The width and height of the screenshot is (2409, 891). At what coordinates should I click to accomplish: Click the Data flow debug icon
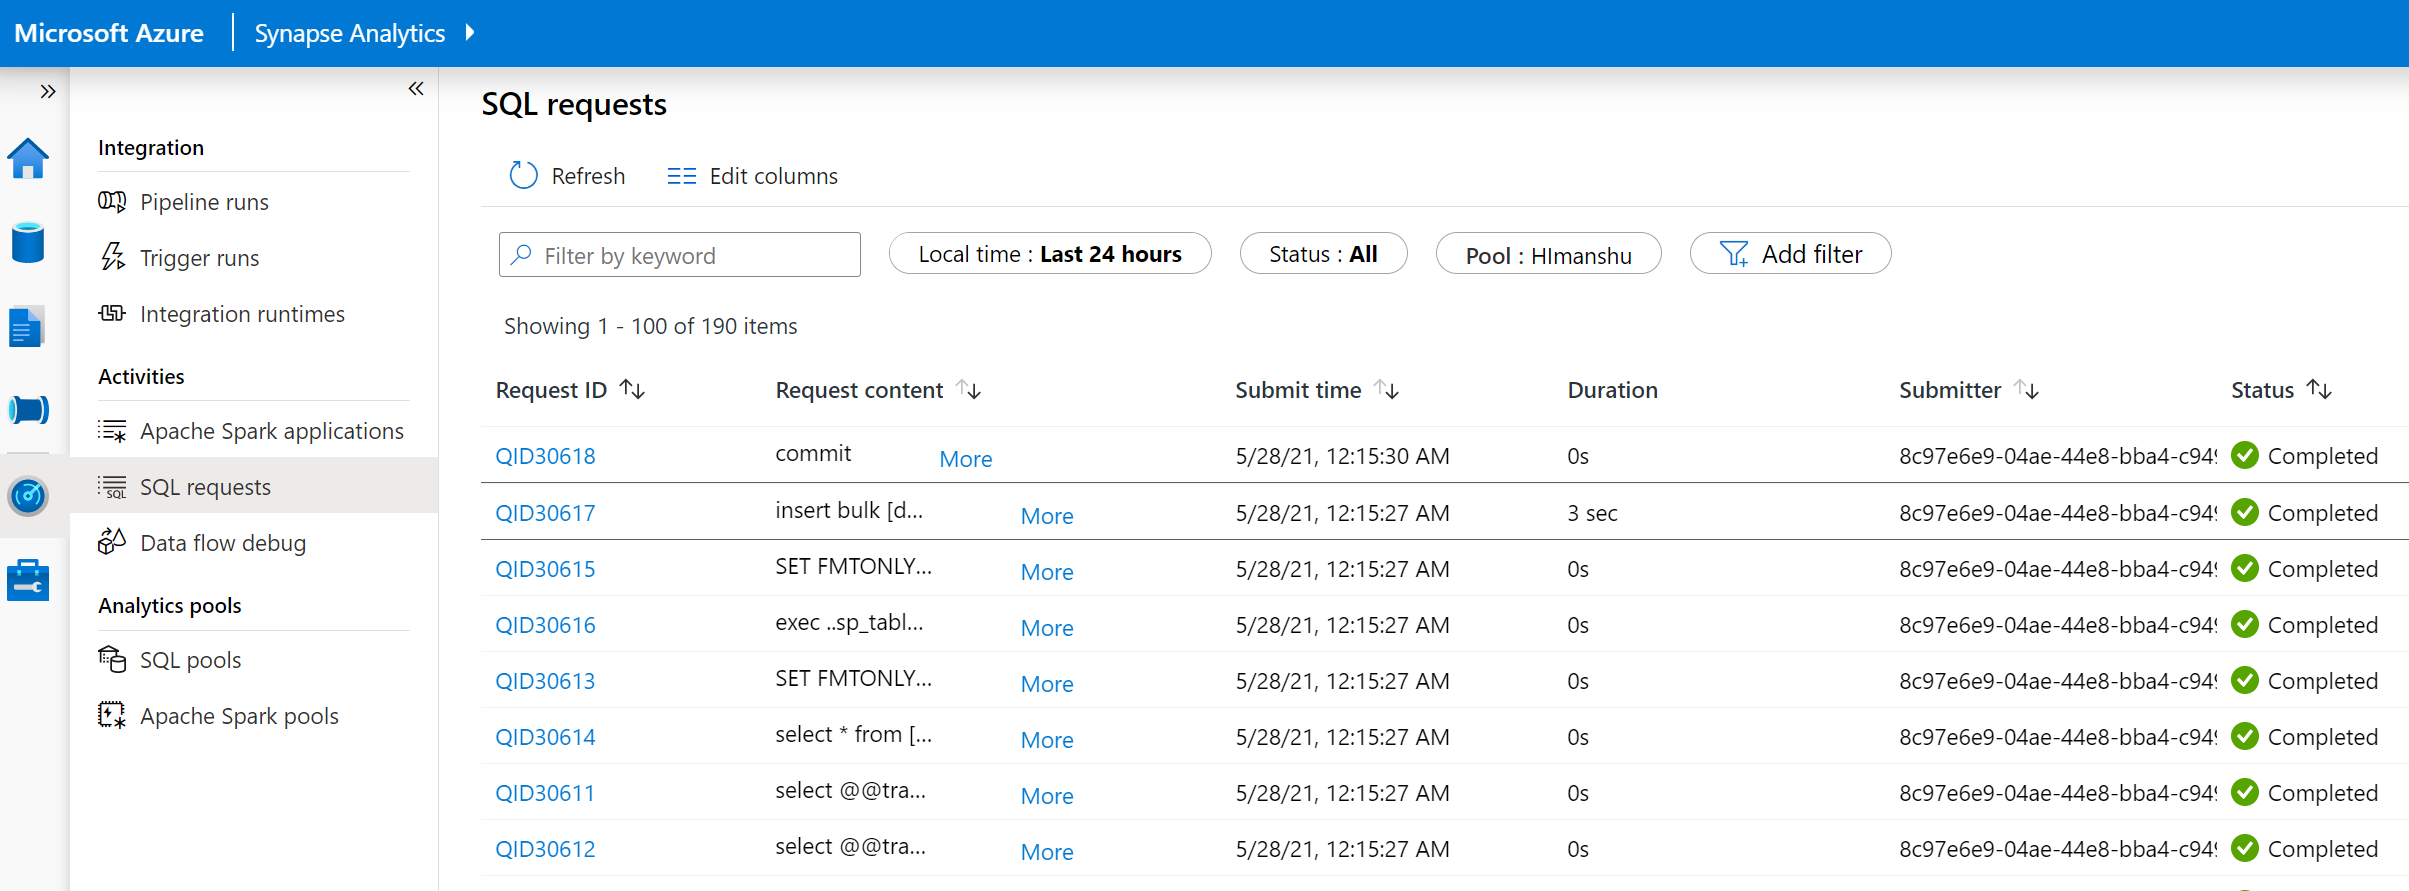[112, 542]
